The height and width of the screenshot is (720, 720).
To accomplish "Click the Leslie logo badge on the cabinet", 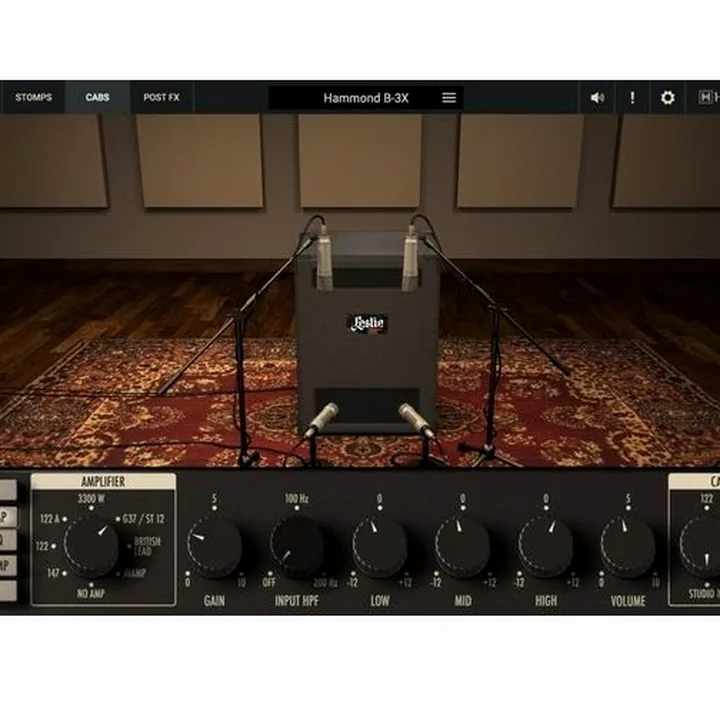I will [367, 324].
